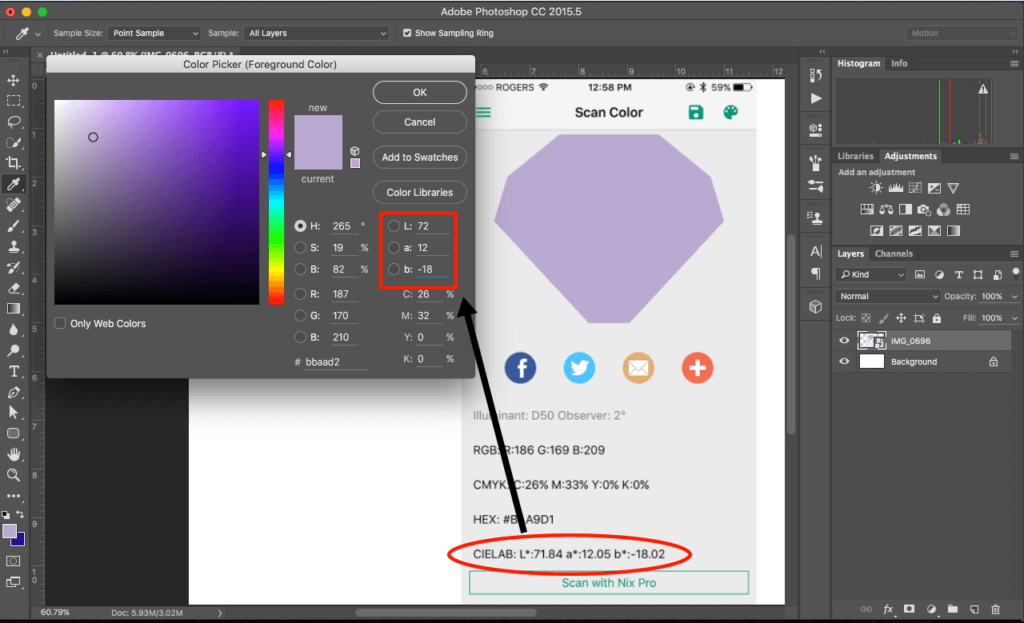
Task: Hide the IMG_0696 layer
Action: pos(843,340)
